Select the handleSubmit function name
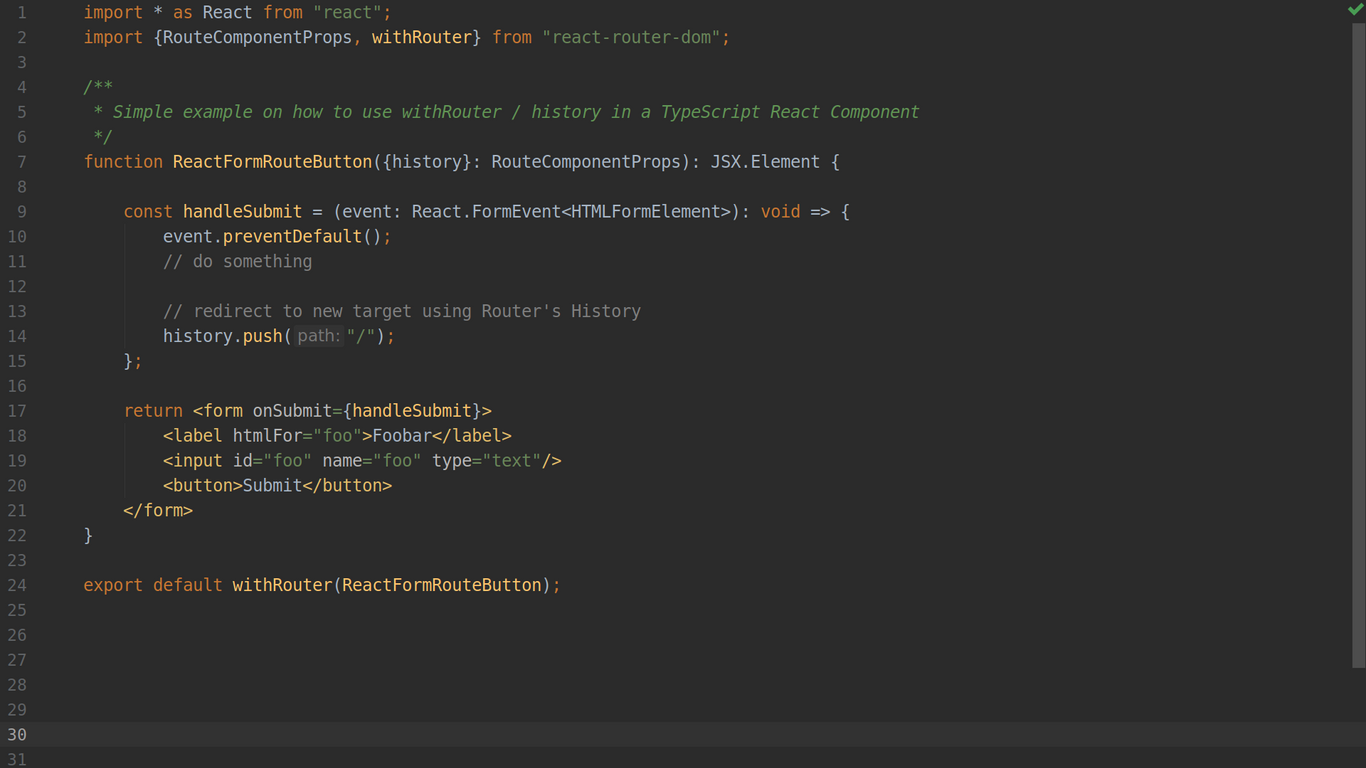 pos(242,211)
